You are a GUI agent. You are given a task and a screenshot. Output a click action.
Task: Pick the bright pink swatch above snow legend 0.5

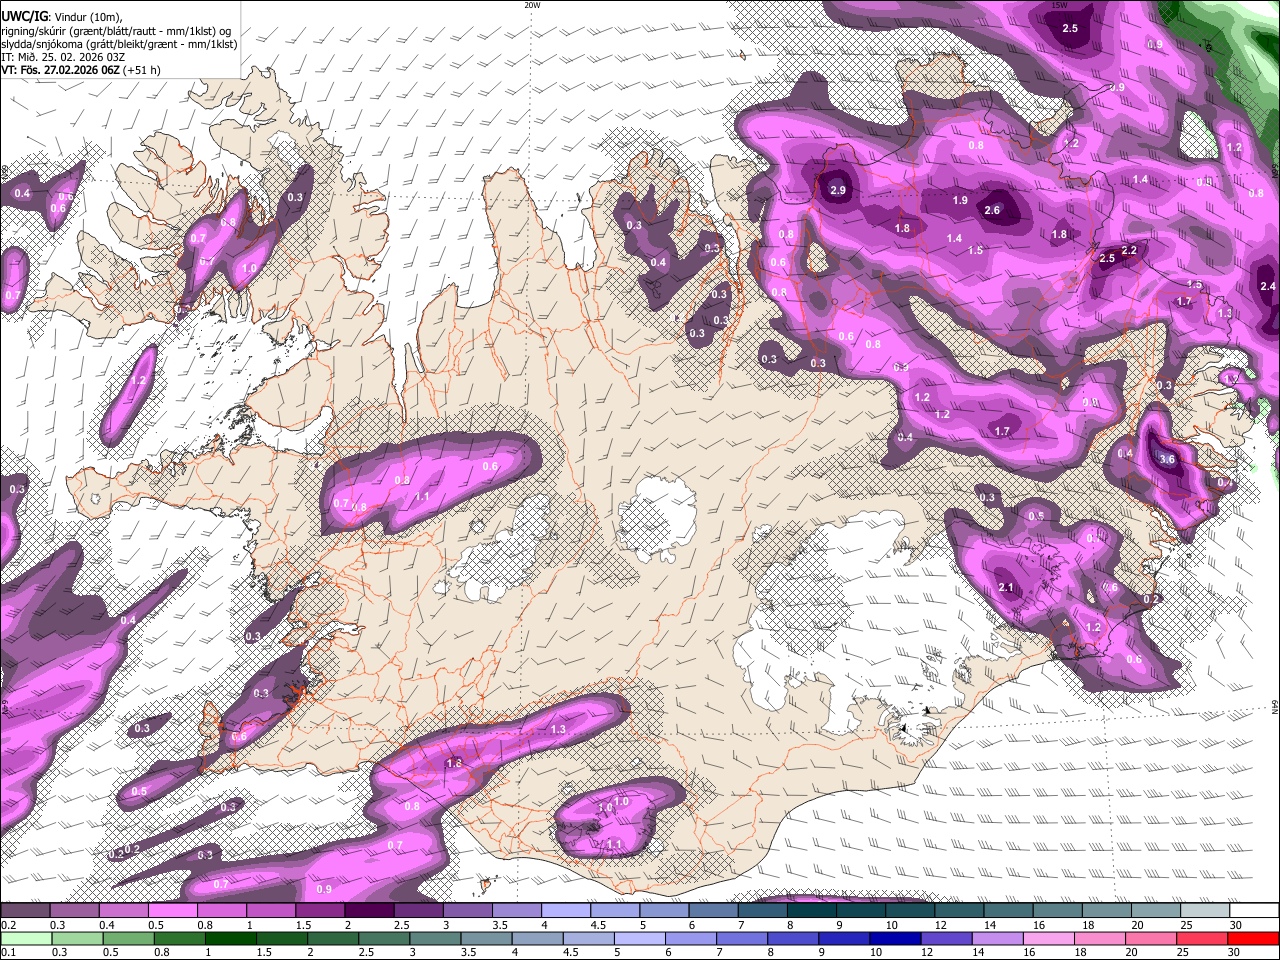pyautogui.click(x=171, y=911)
